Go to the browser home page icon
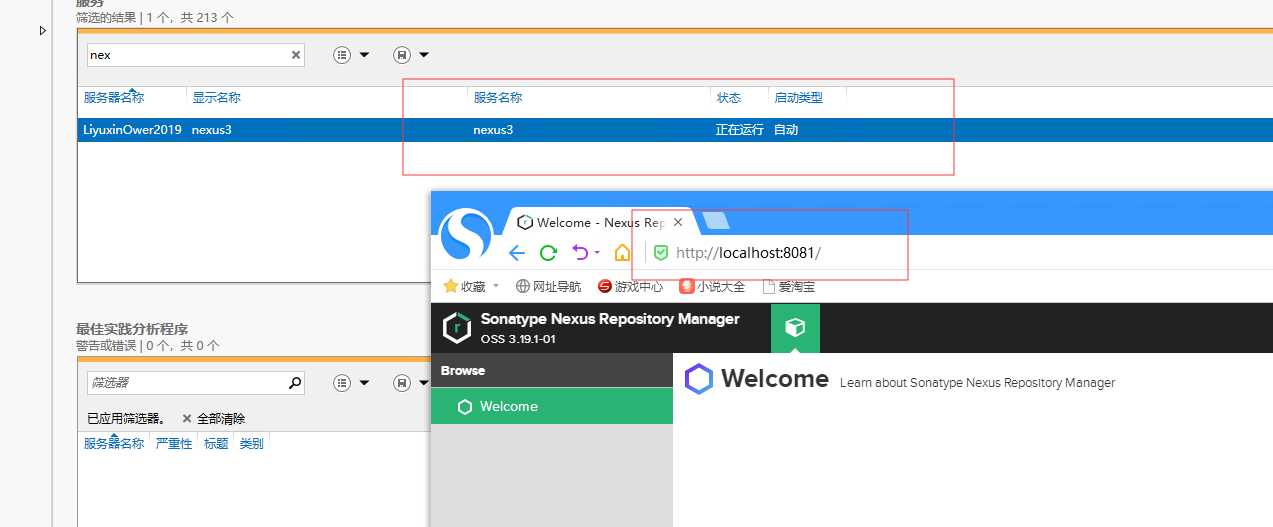The height and width of the screenshot is (527, 1273). 622,253
